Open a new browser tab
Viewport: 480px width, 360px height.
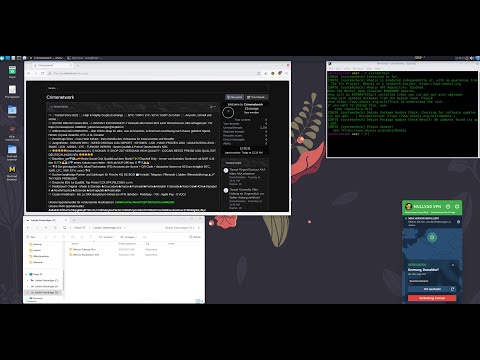[78, 65]
